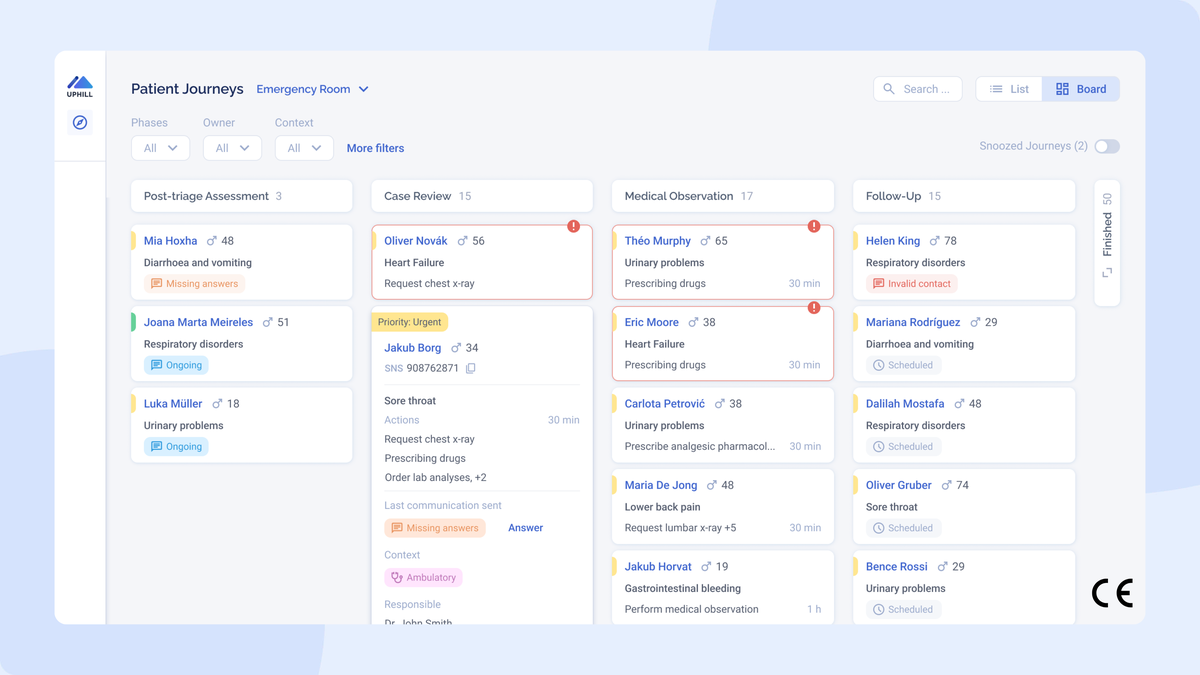1200x675 pixels.
Task: Open Joana Marta Meireles patient link
Action: pos(198,322)
